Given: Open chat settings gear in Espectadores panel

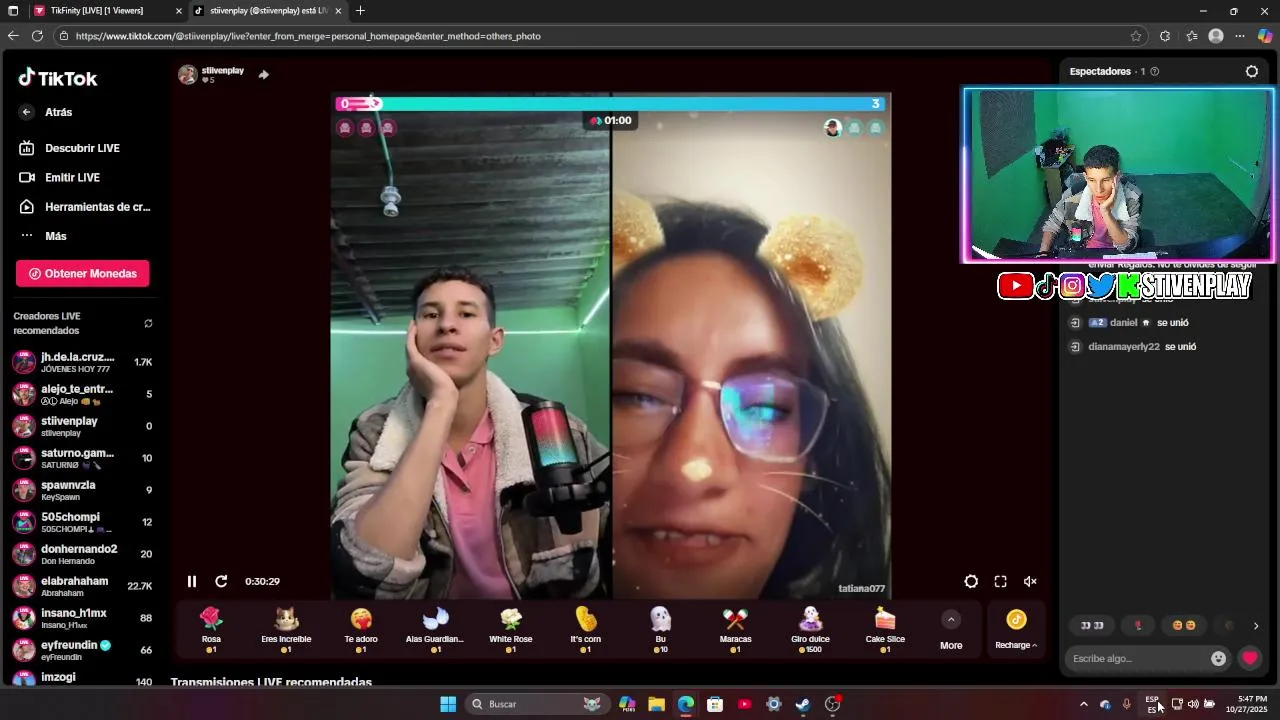Looking at the screenshot, I should point(1251,71).
